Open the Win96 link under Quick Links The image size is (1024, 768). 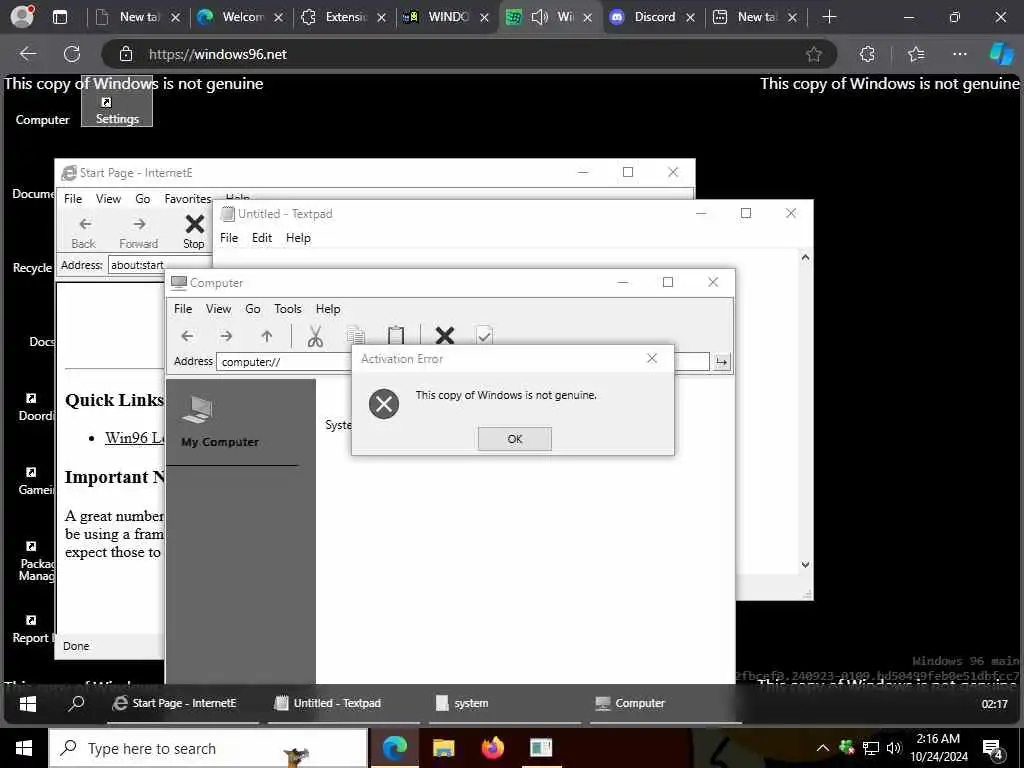[135, 438]
